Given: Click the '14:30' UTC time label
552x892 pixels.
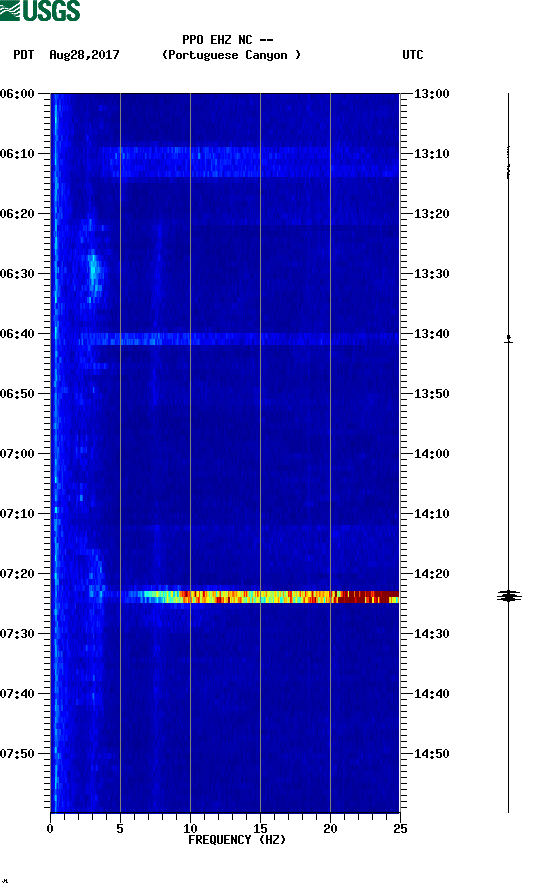Looking at the screenshot, I should (431, 634).
